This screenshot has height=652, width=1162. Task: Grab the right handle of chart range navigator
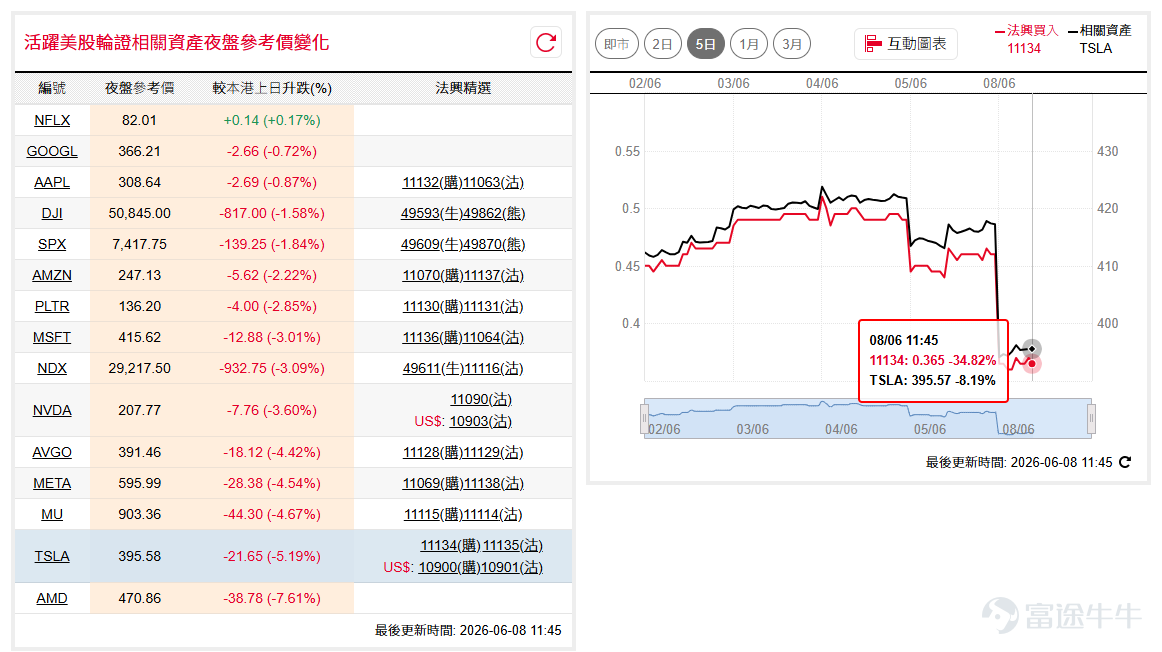click(x=1091, y=419)
